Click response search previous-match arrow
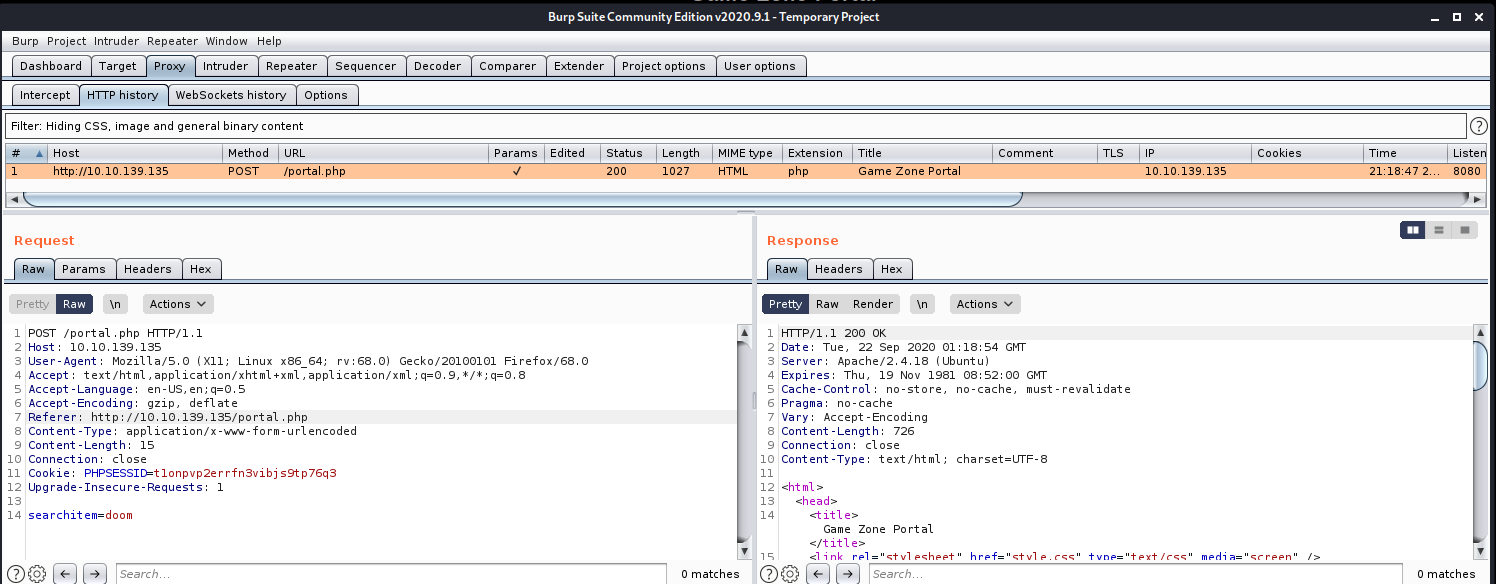The image size is (1496, 584). click(x=819, y=574)
